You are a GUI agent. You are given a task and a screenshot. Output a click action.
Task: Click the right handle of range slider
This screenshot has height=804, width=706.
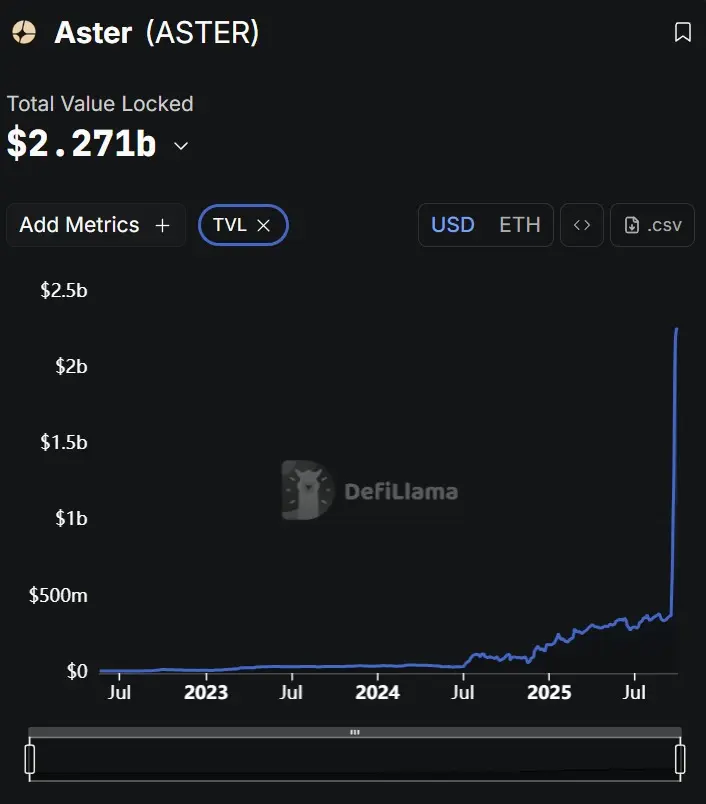coord(680,760)
